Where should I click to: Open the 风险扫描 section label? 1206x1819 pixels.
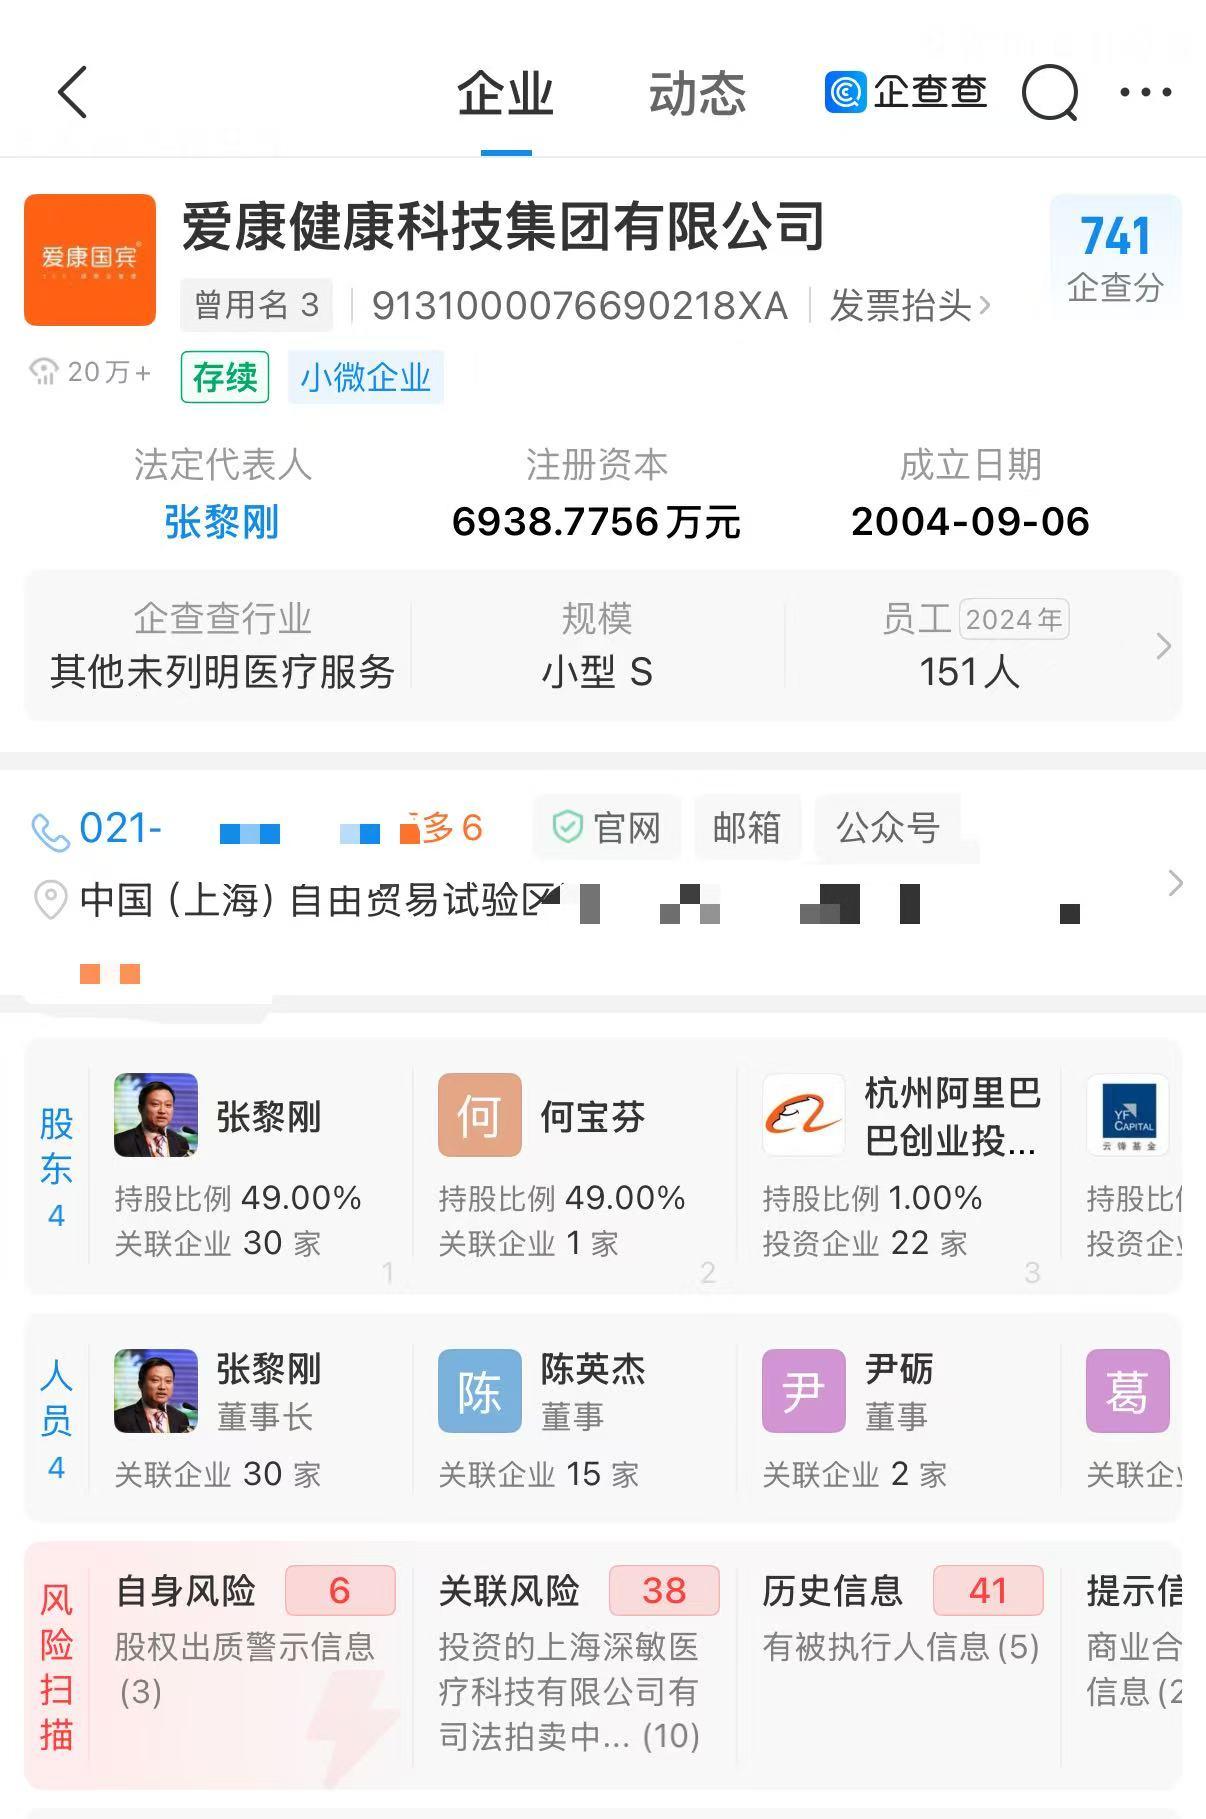point(56,1666)
